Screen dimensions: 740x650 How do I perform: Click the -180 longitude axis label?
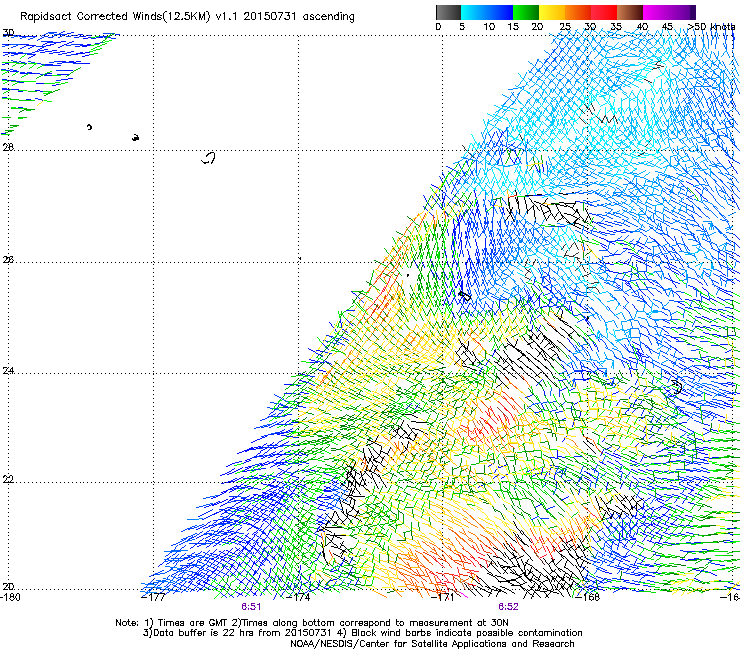[x=10, y=597]
